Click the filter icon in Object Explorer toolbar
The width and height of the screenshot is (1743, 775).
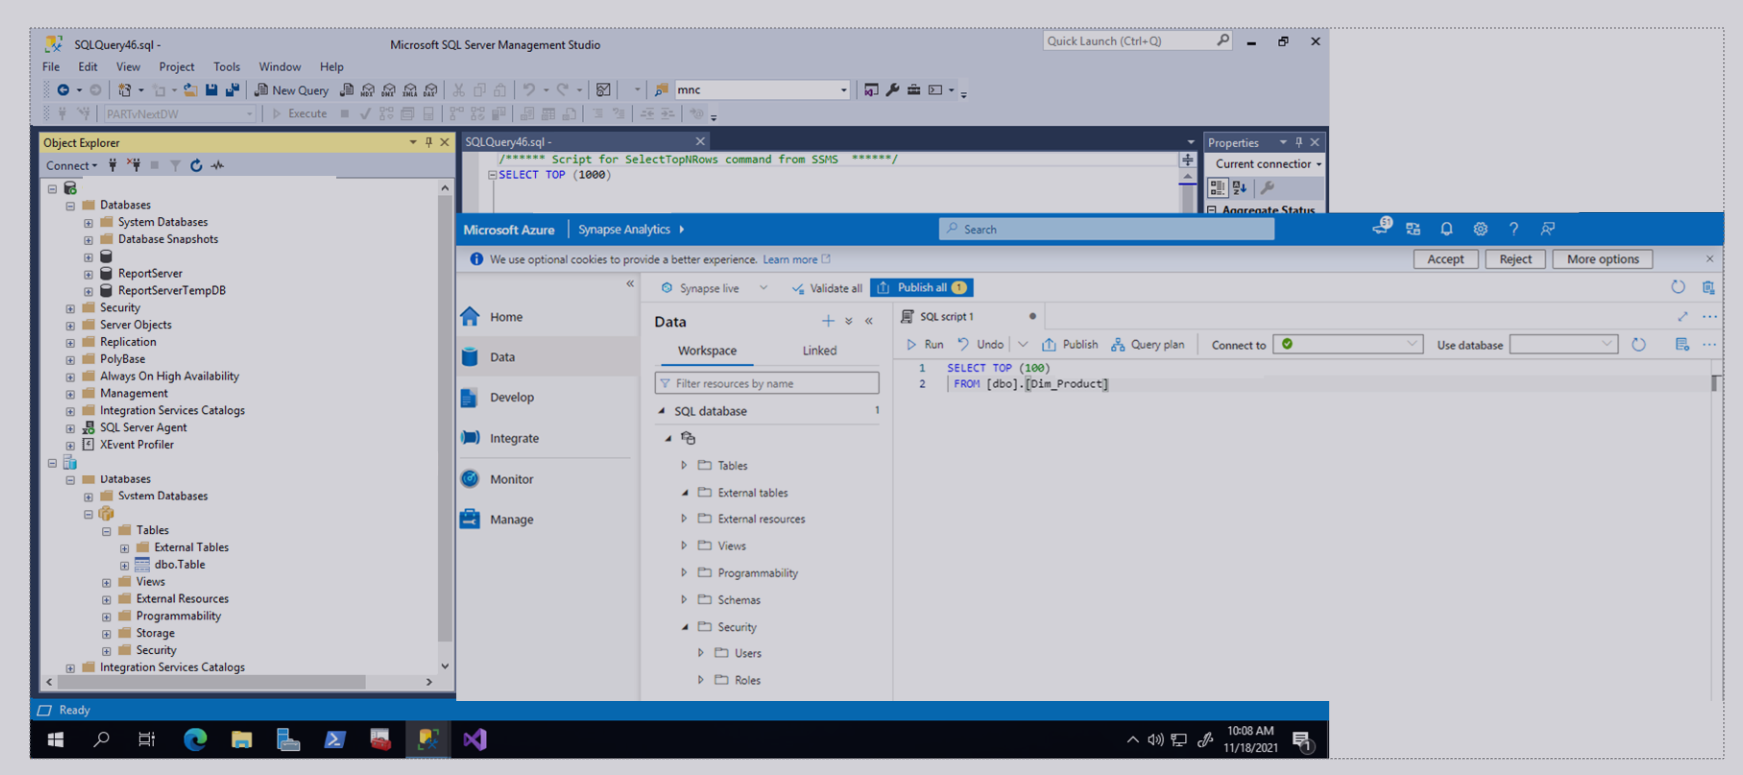[175, 166]
